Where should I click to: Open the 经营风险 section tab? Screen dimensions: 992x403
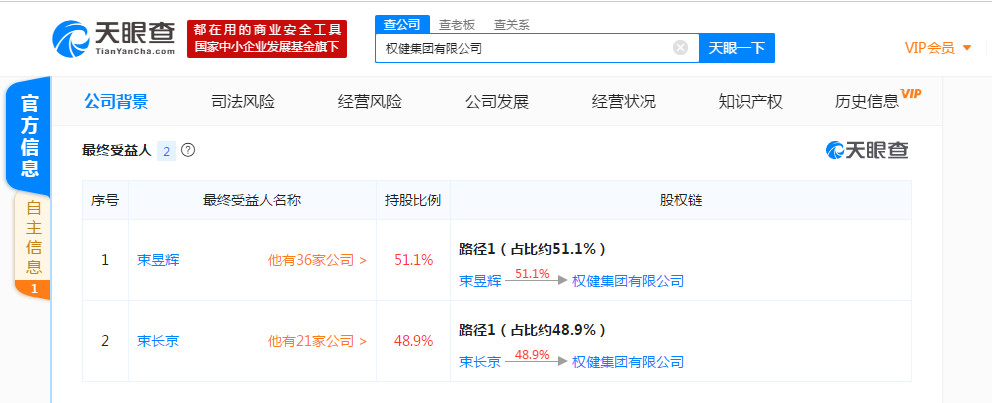370,102
